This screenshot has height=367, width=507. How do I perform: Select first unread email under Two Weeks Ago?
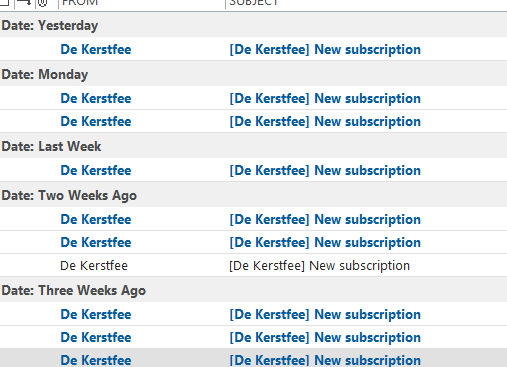pyautogui.click(x=253, y=219)
